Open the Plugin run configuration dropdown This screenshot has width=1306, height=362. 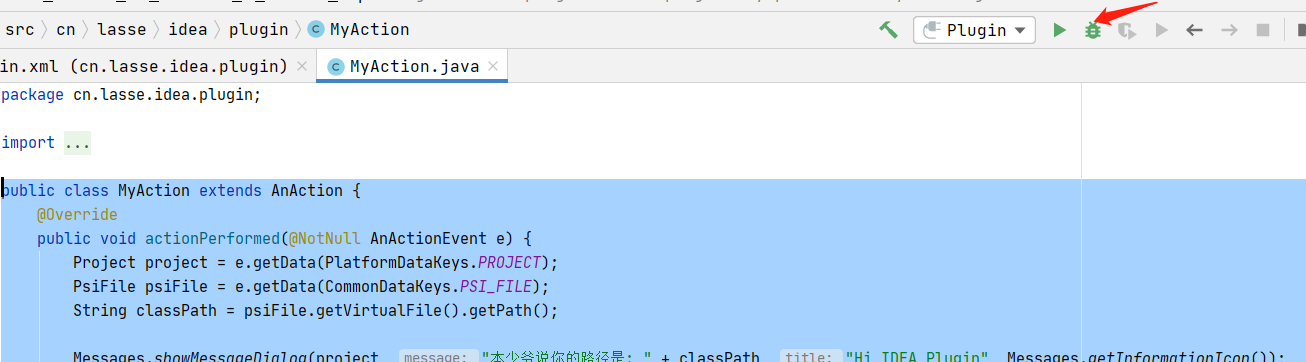[x=974, y=30]
